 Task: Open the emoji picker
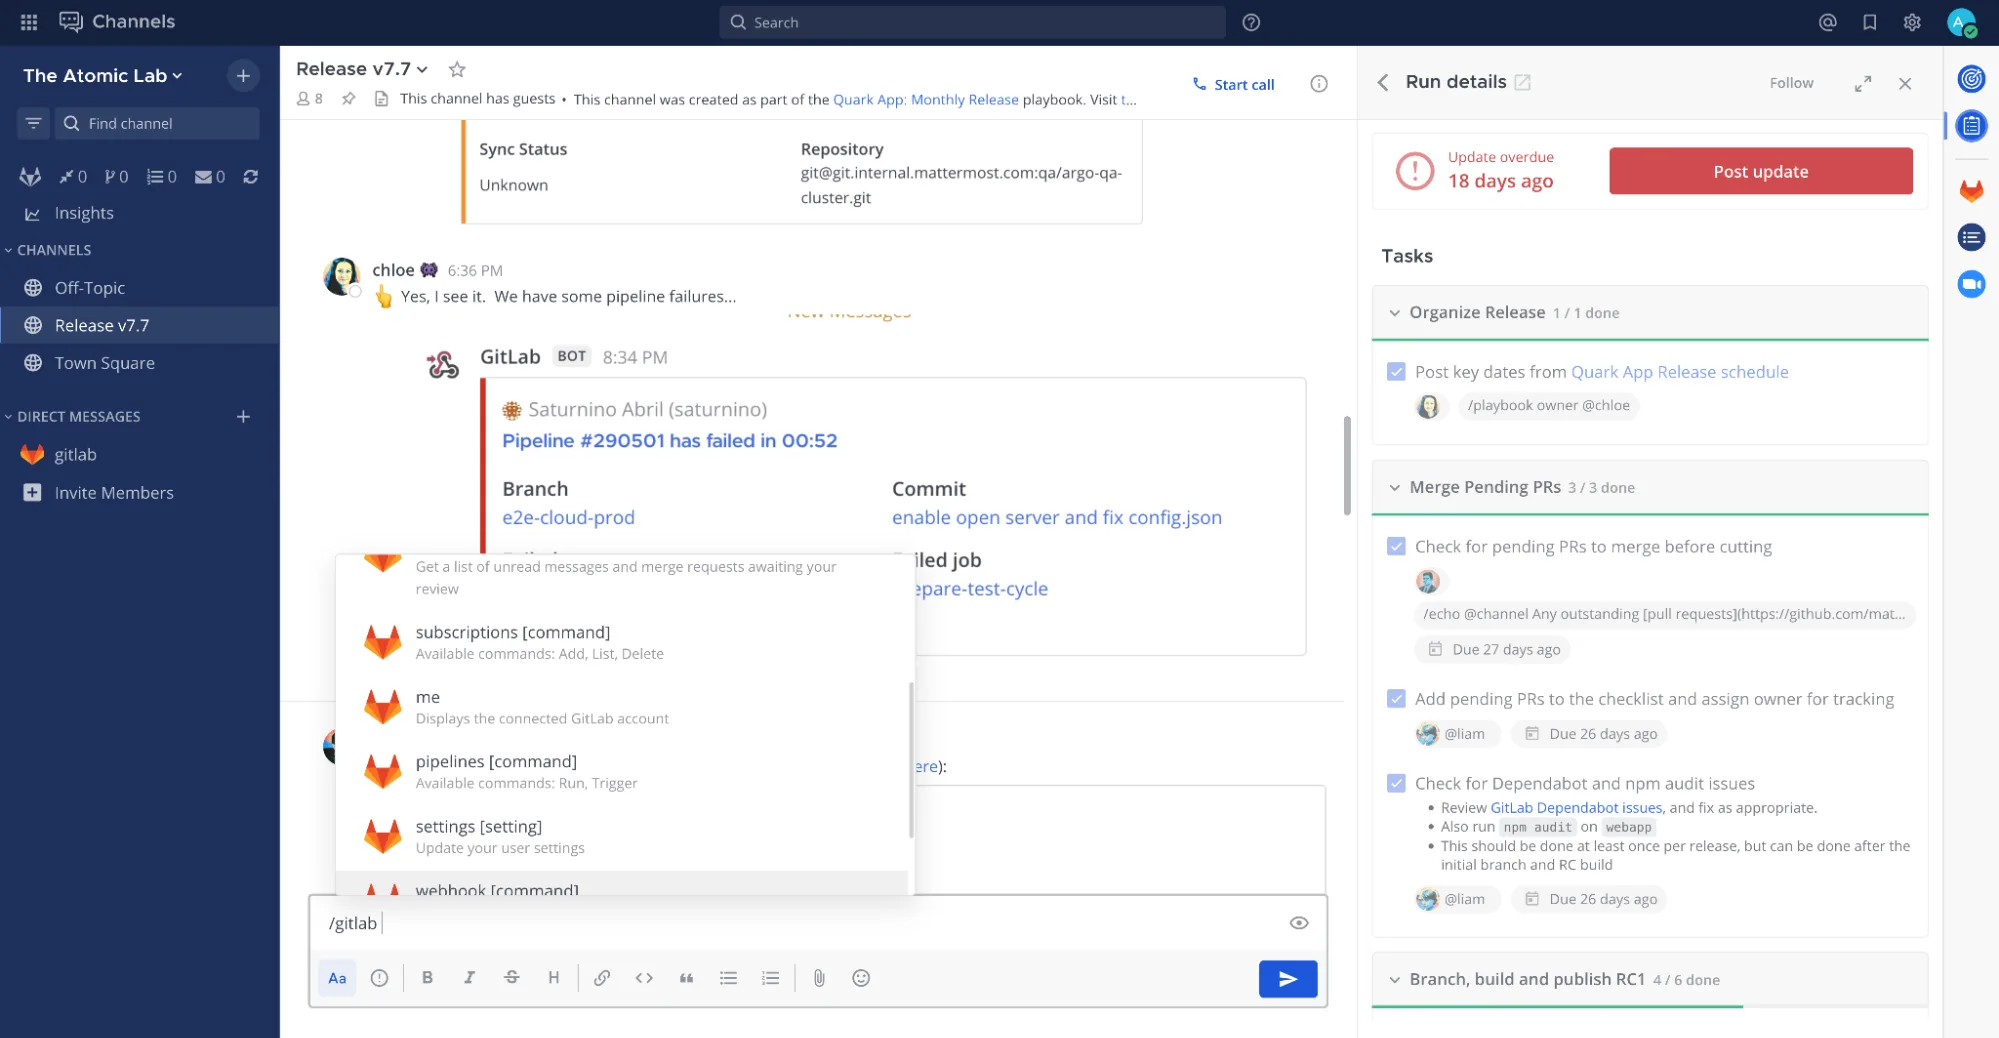pos(861,978)
